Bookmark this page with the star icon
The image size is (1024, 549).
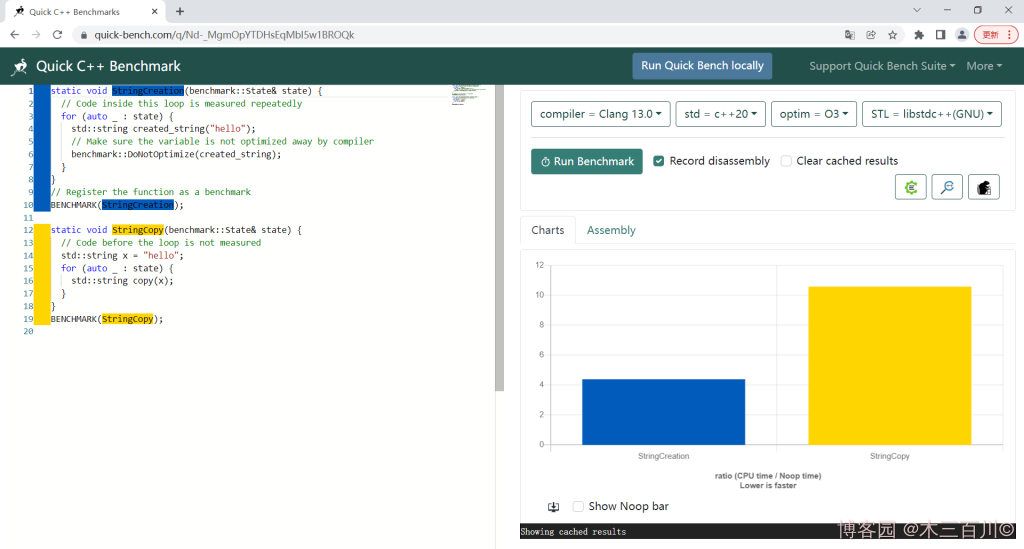click(x=893, y=34)
